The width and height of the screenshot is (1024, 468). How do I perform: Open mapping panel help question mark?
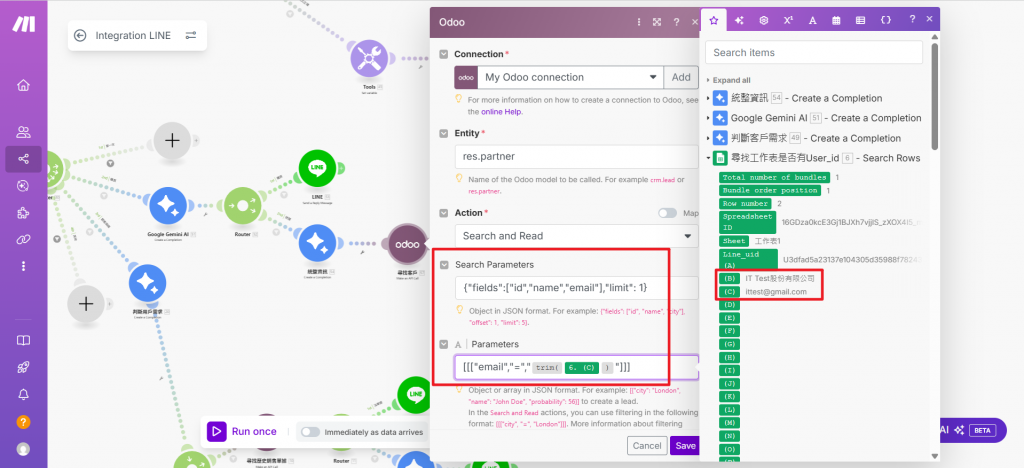(912, 20)
